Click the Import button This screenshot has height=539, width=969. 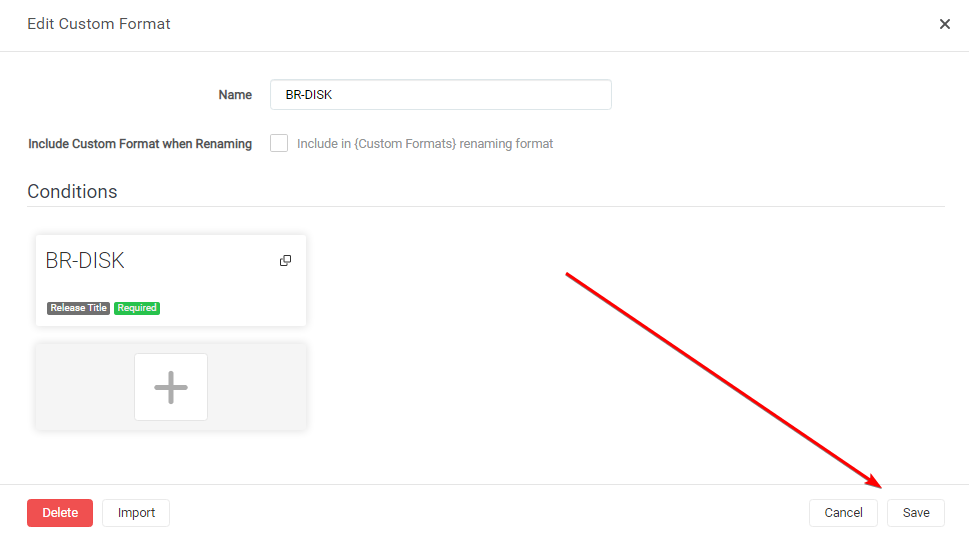(x=136, y=513)
